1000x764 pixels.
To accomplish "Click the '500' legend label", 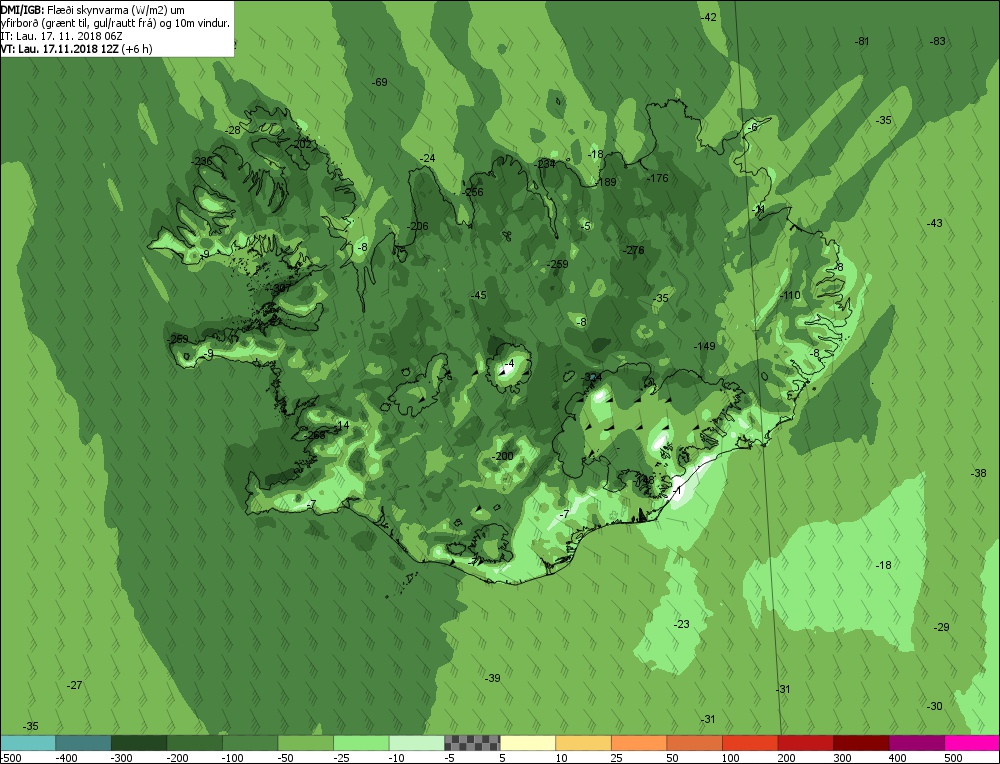I will coord(953,758).
